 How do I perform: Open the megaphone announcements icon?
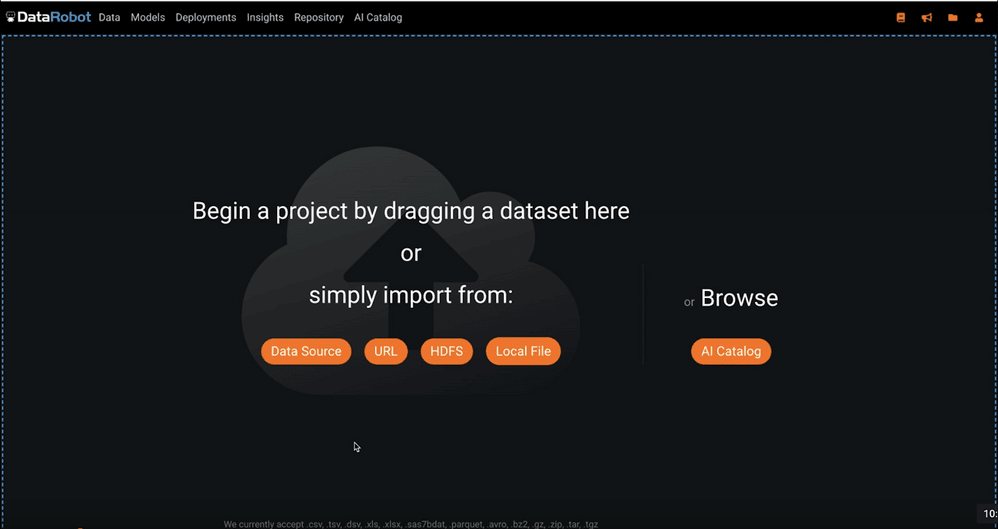[927, 18]
